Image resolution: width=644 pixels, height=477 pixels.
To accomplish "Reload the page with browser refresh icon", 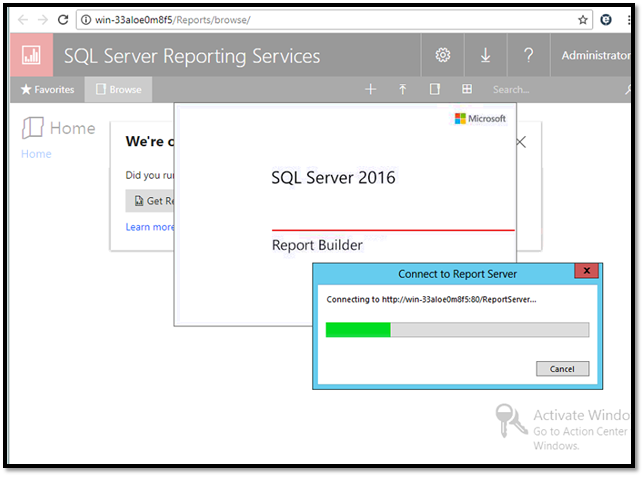I will pos(63,19).
